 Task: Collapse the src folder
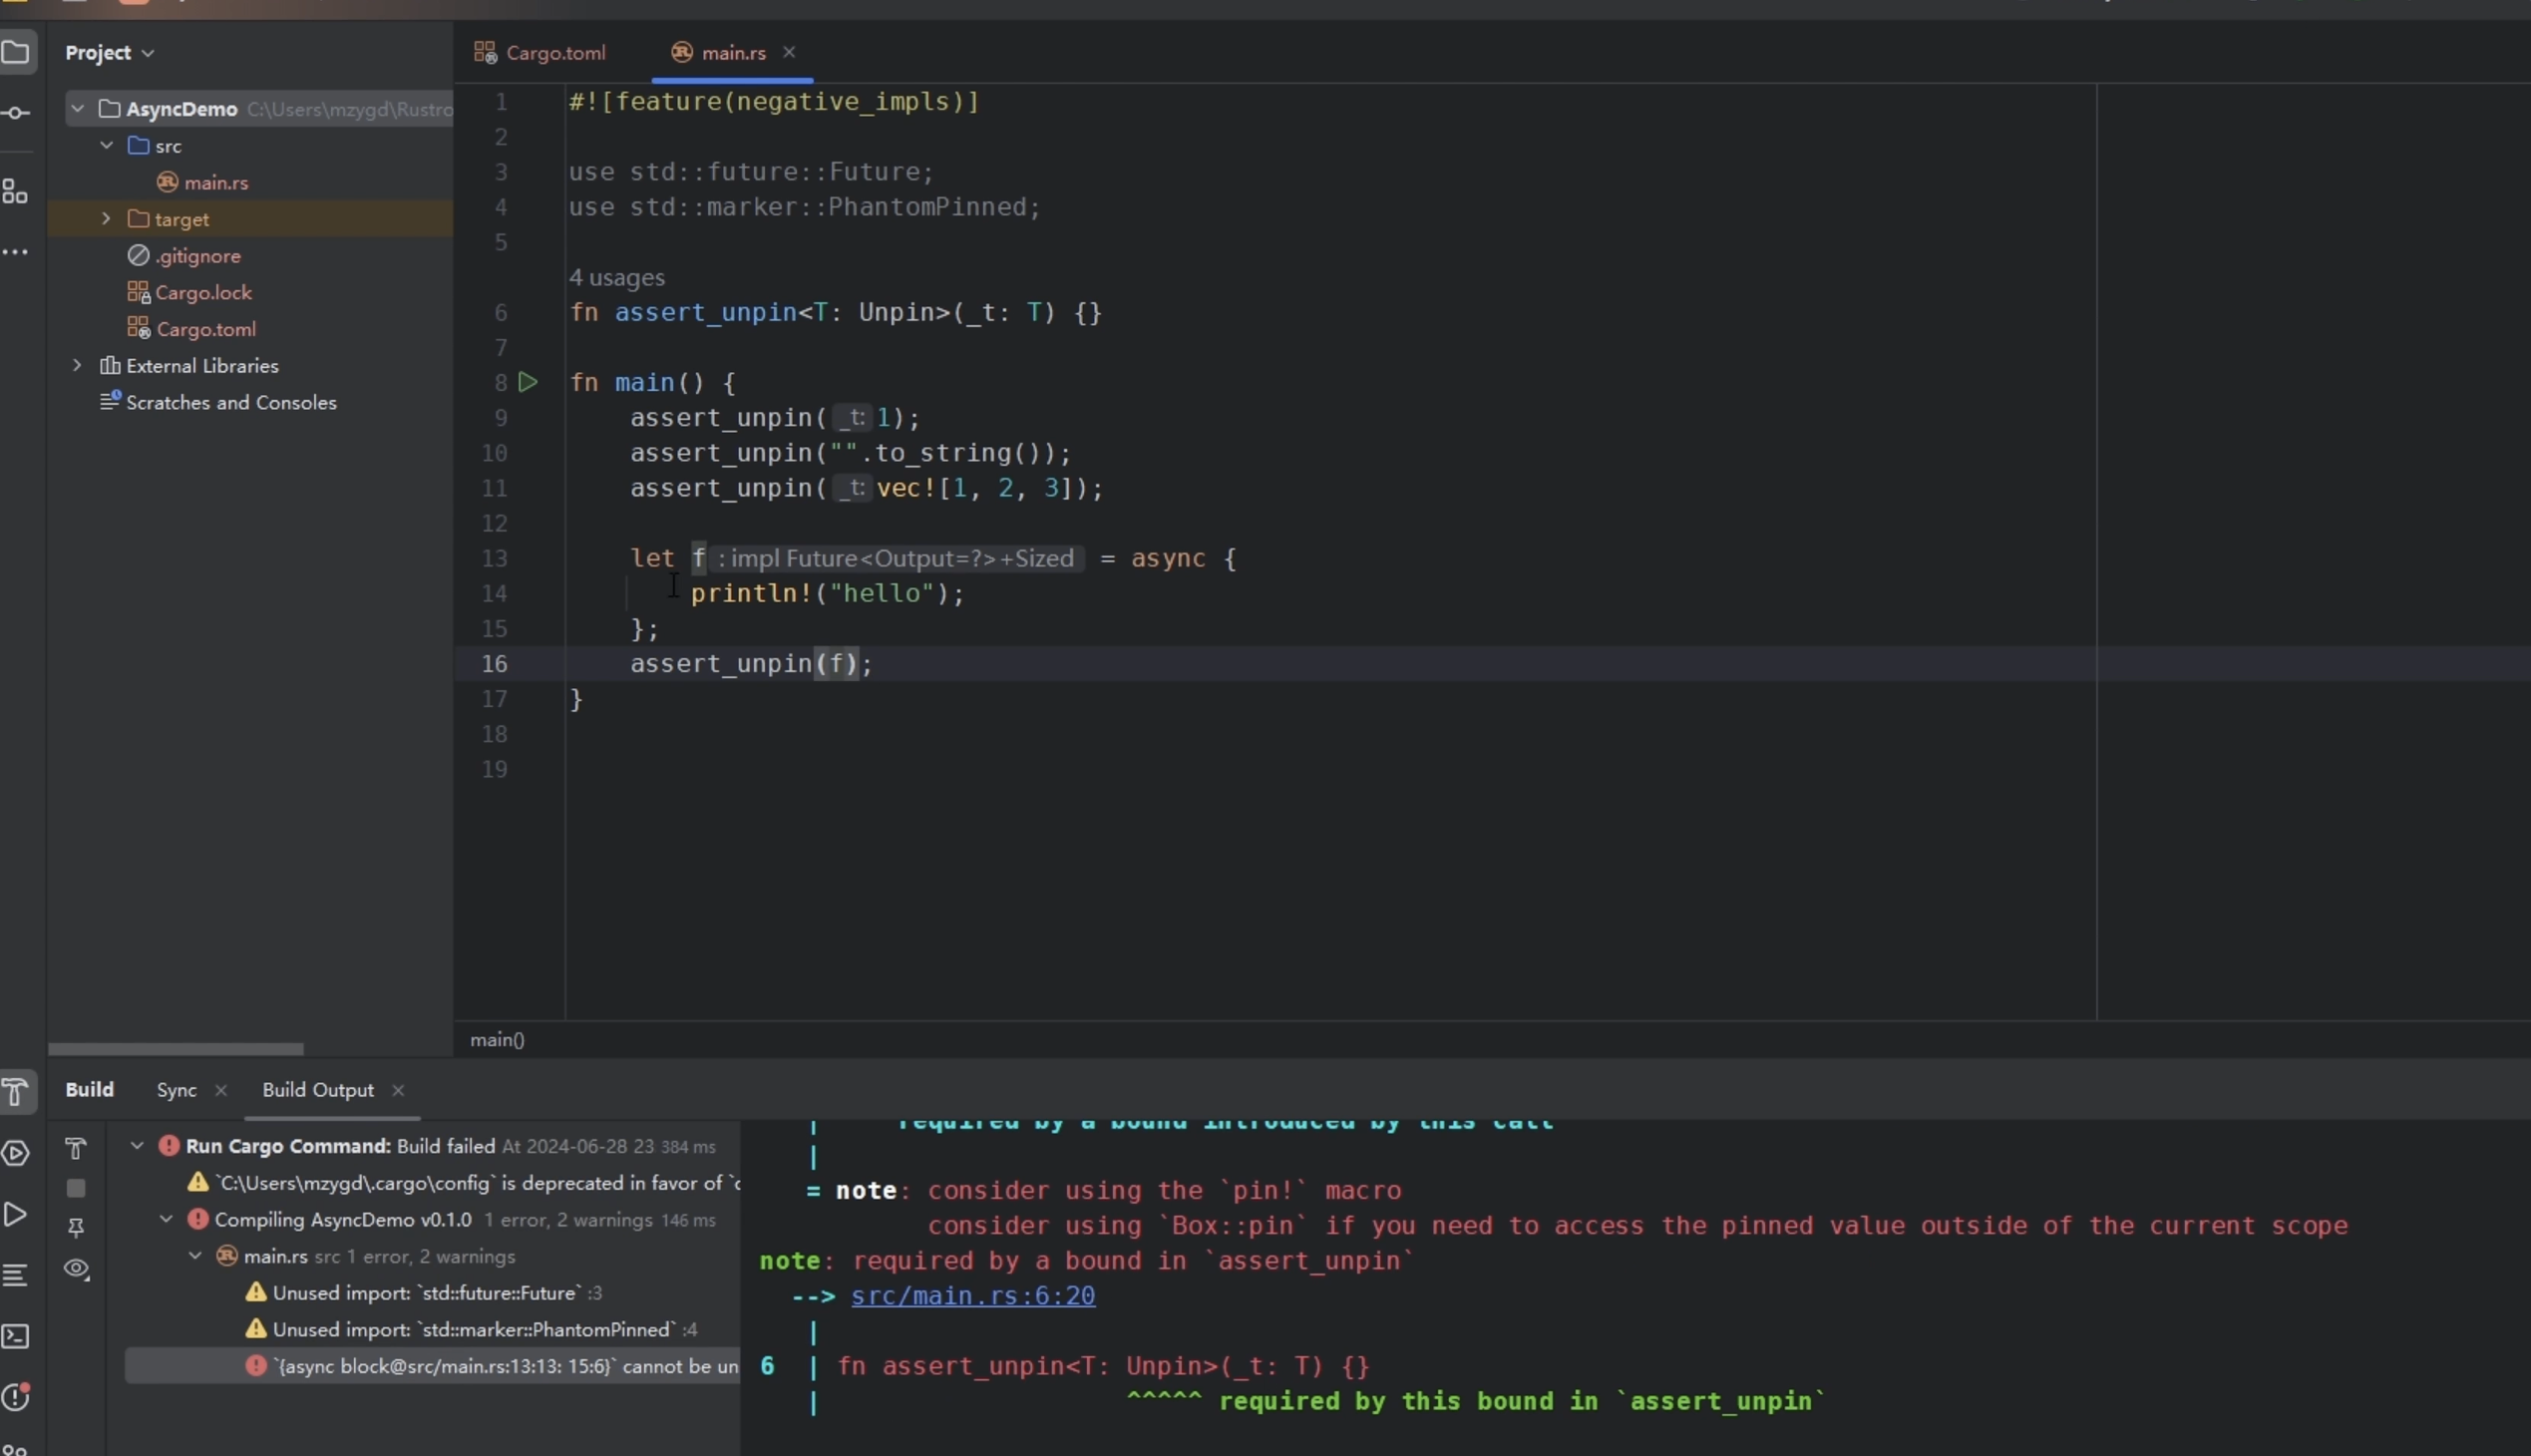106,146
